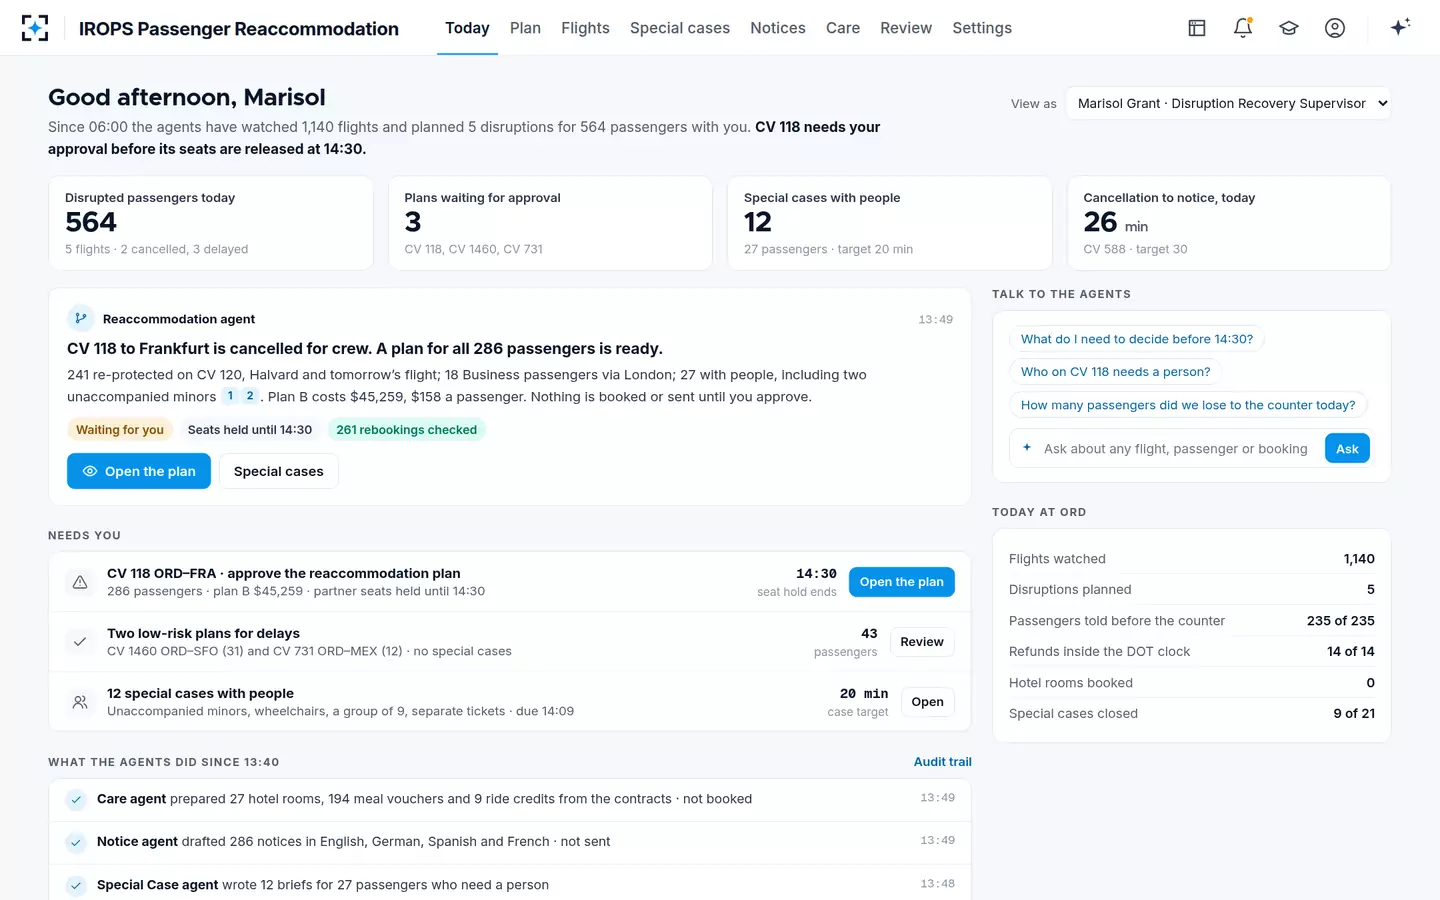This screenshot has width=1440, height=900.
Task: Click the Notice agent checkmark icon
Action: [x=75, y=842]
